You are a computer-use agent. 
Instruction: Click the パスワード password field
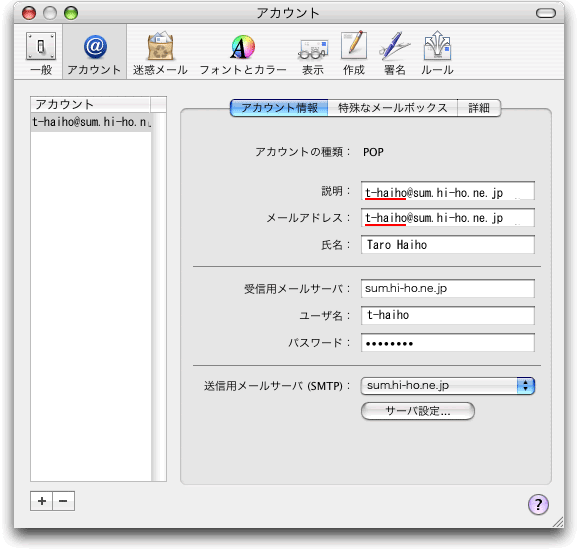448,343
